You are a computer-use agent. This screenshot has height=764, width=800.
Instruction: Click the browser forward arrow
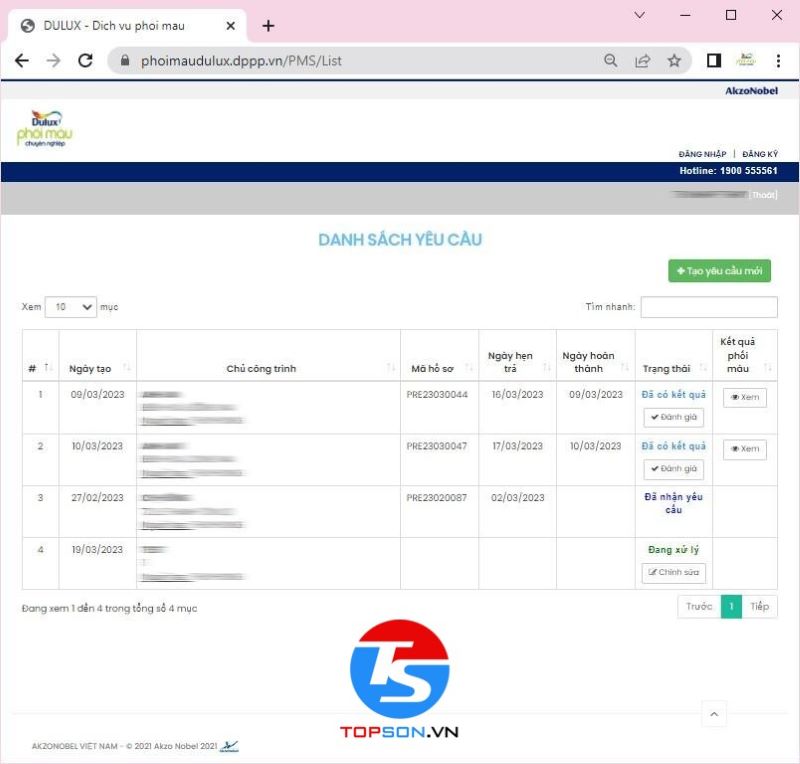coord(53,61)
